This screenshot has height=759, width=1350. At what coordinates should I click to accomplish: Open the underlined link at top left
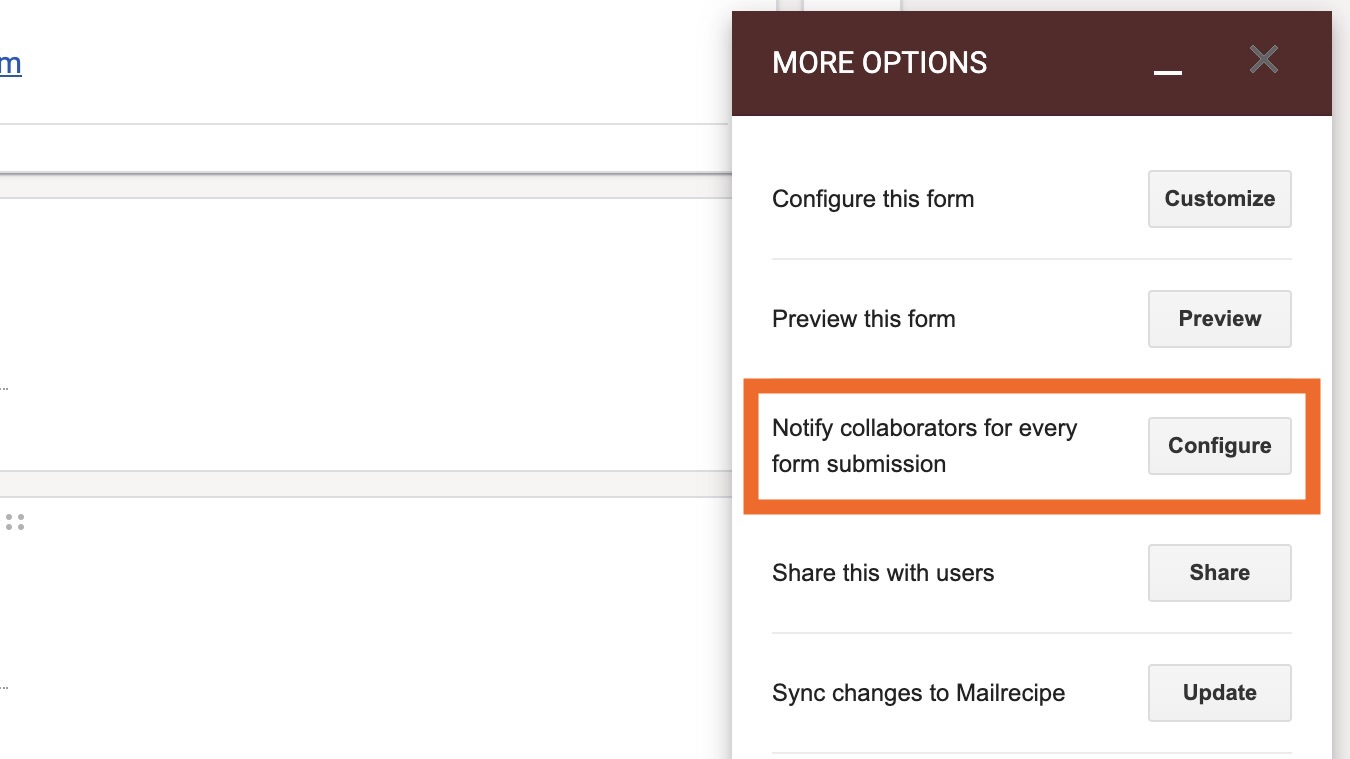pos(10,64)
